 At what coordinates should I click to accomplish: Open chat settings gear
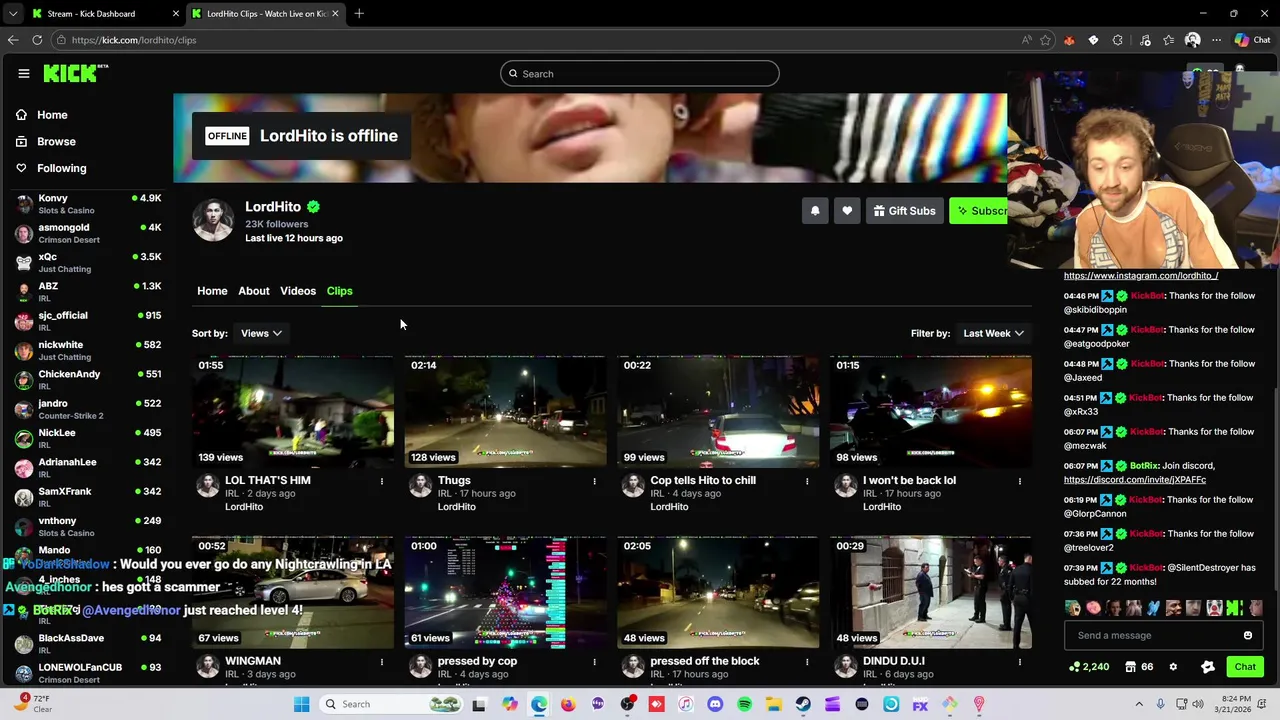coord(1173,667)
